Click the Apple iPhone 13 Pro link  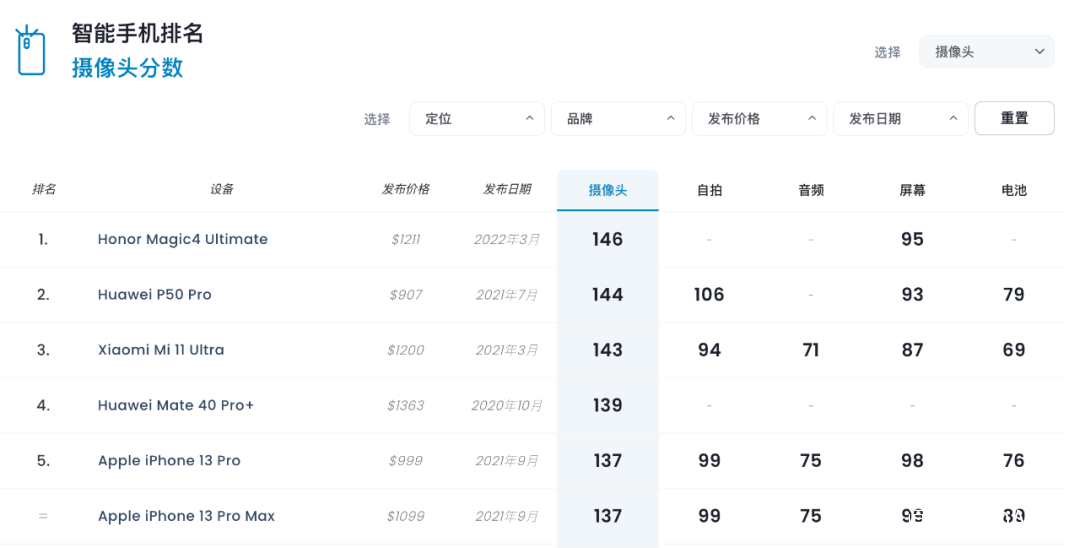click(x=169, y=461)
